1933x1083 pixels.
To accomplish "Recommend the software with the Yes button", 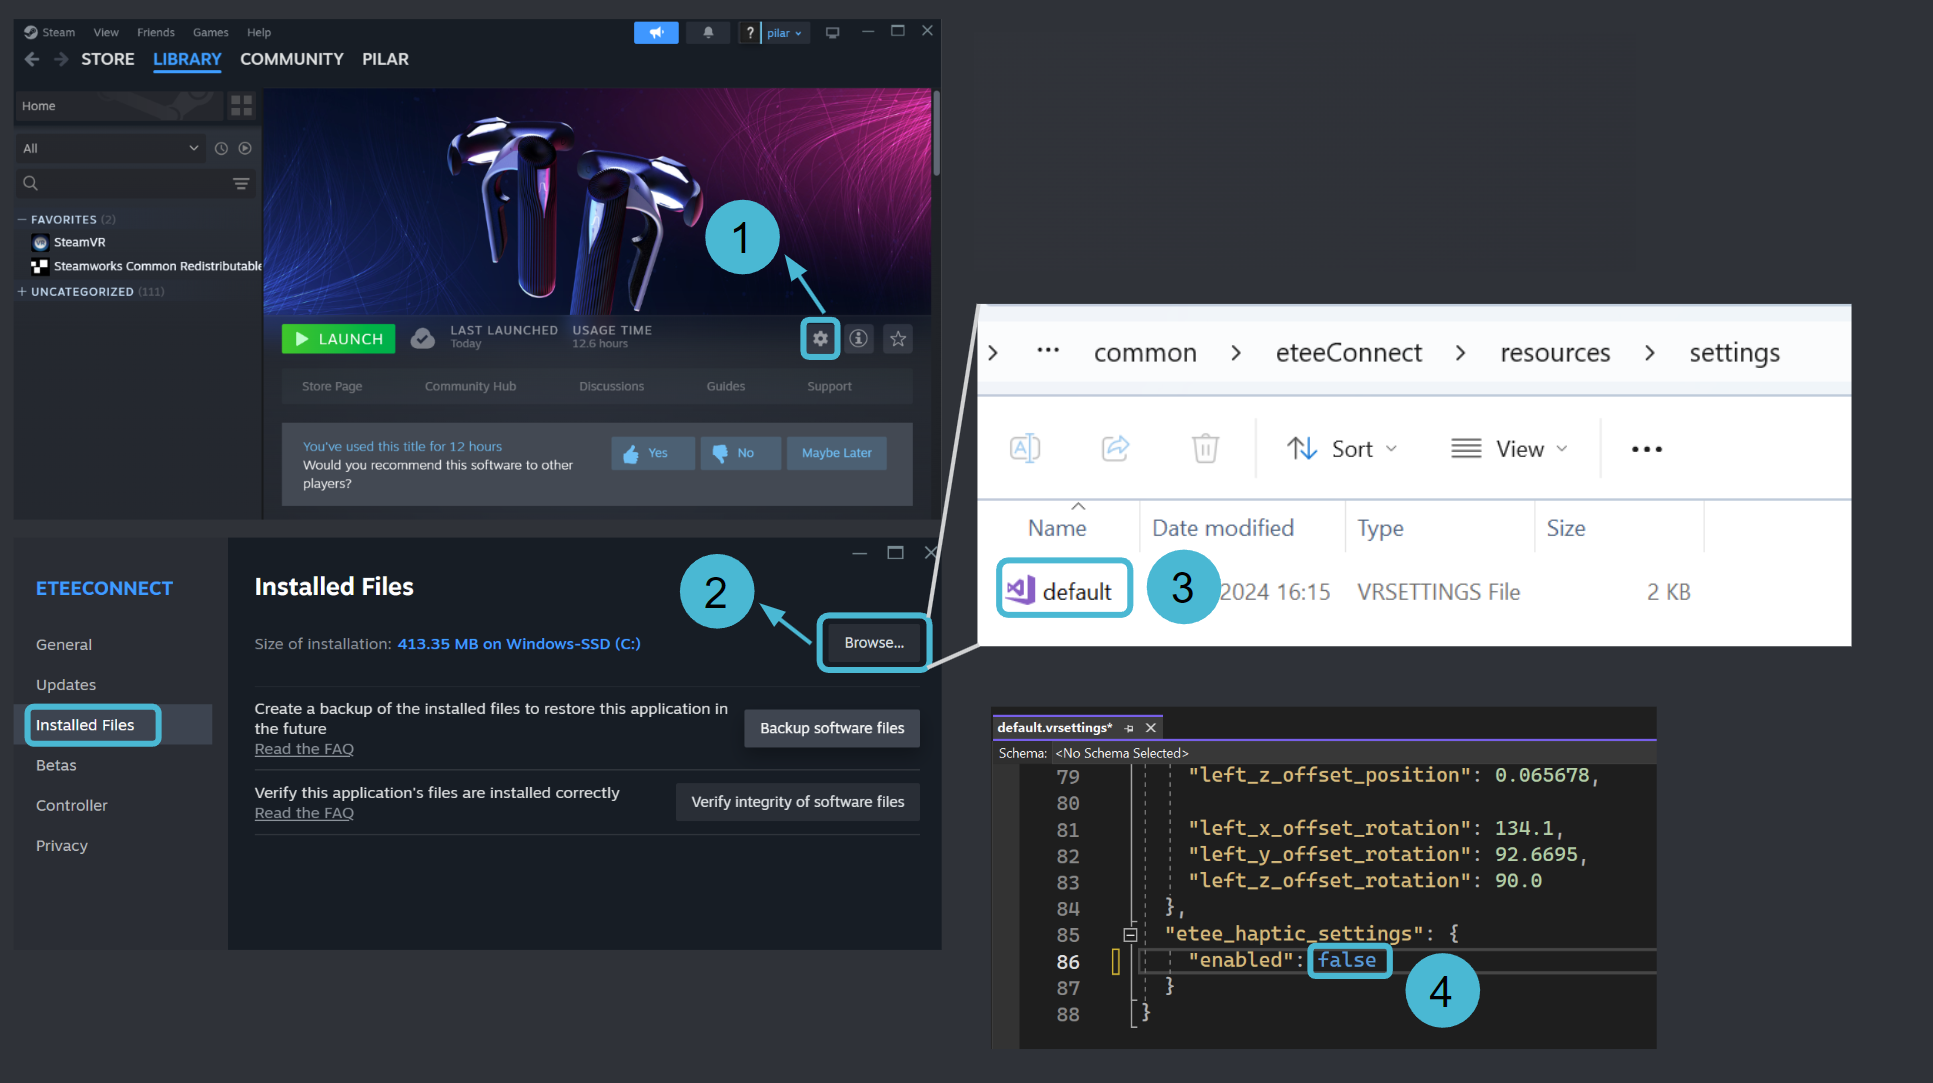I will pos(653,453).
